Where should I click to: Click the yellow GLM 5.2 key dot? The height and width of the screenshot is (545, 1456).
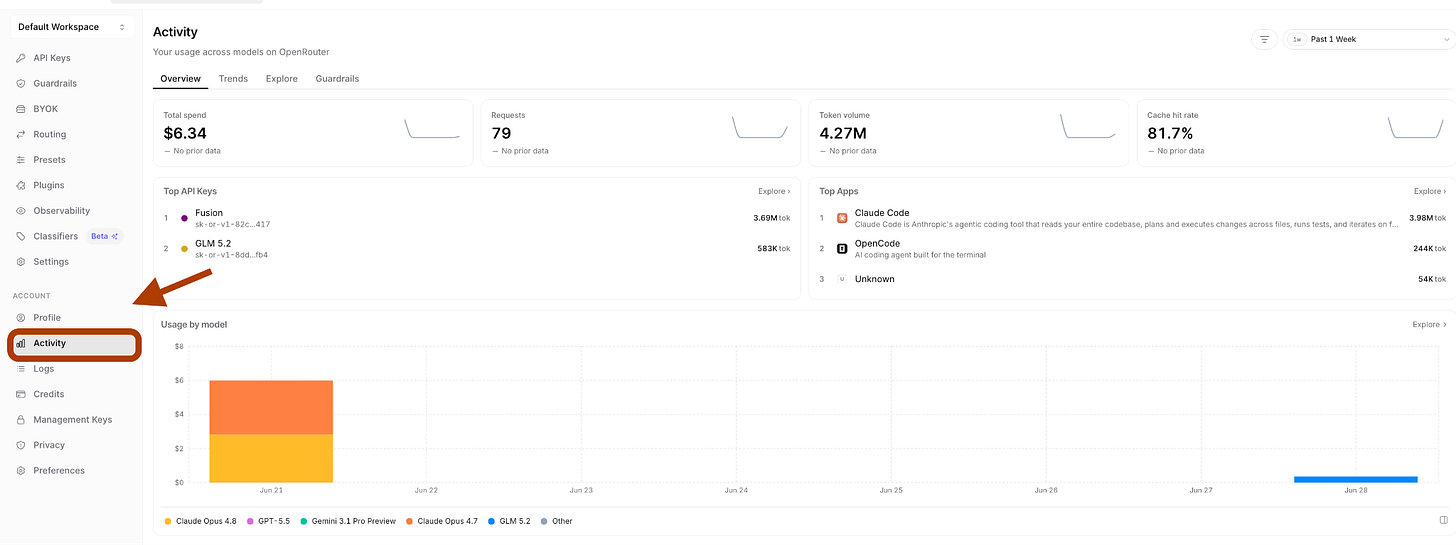pyautogui.click(x=184, y=248)
